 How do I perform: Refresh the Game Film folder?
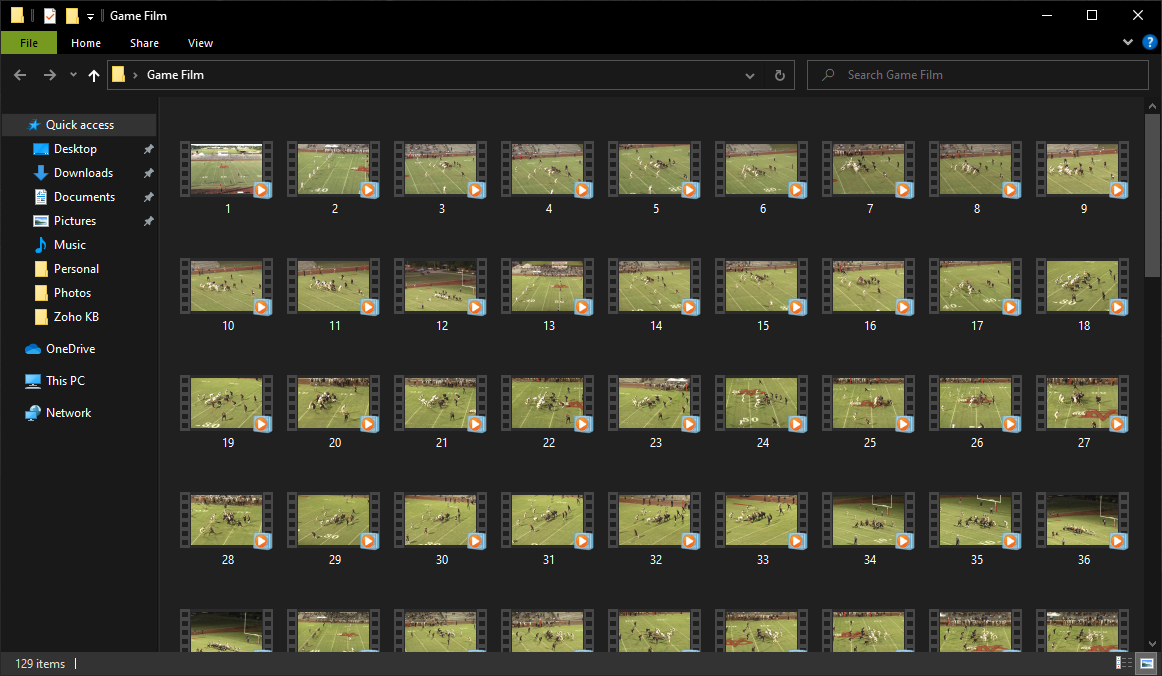(x=780, y=76)
